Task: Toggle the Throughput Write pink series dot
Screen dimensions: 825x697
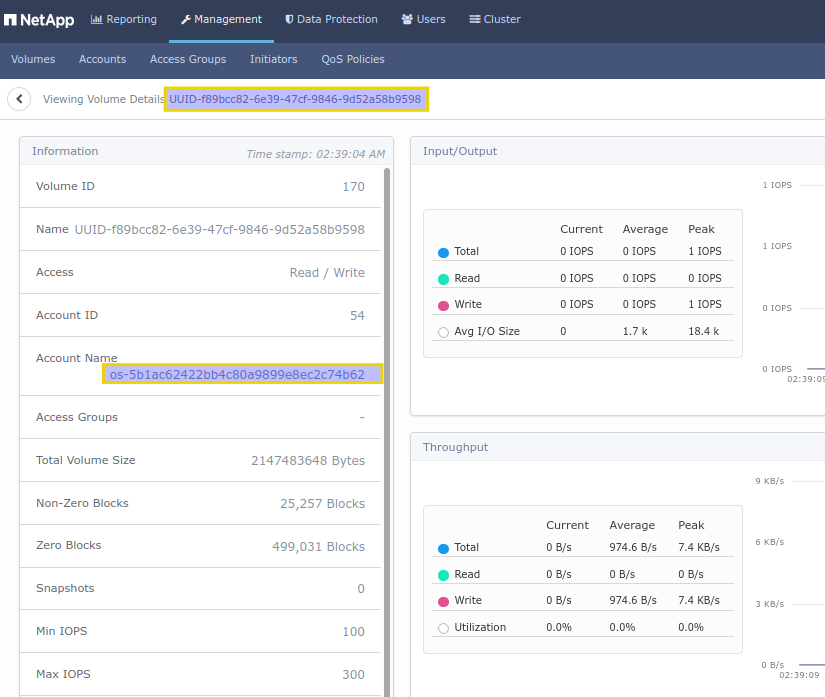Action: point(444,602)
